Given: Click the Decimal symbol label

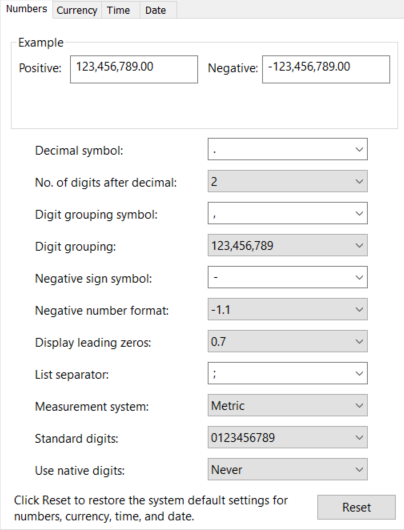Looking at the screenshot, I should tap(79, 150).
